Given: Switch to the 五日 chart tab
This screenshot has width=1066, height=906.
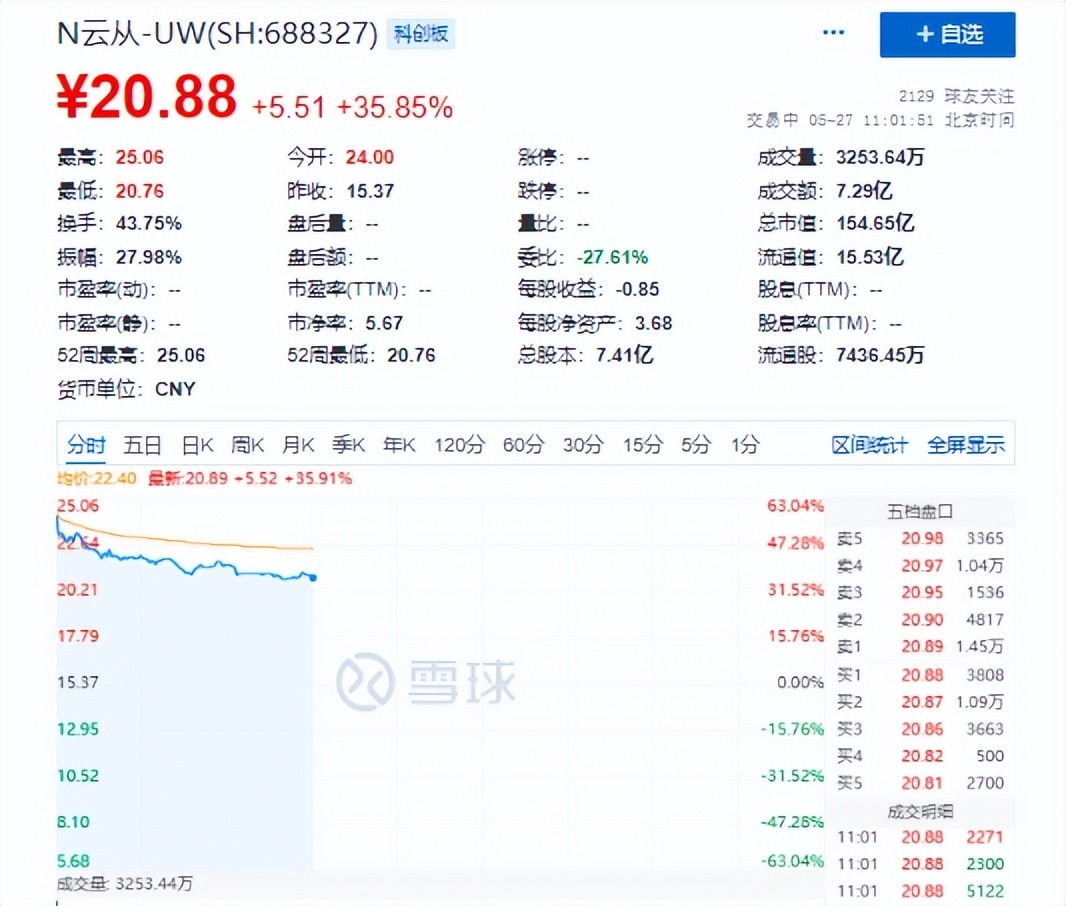Looking at the screenshot, I should [142, 445].
